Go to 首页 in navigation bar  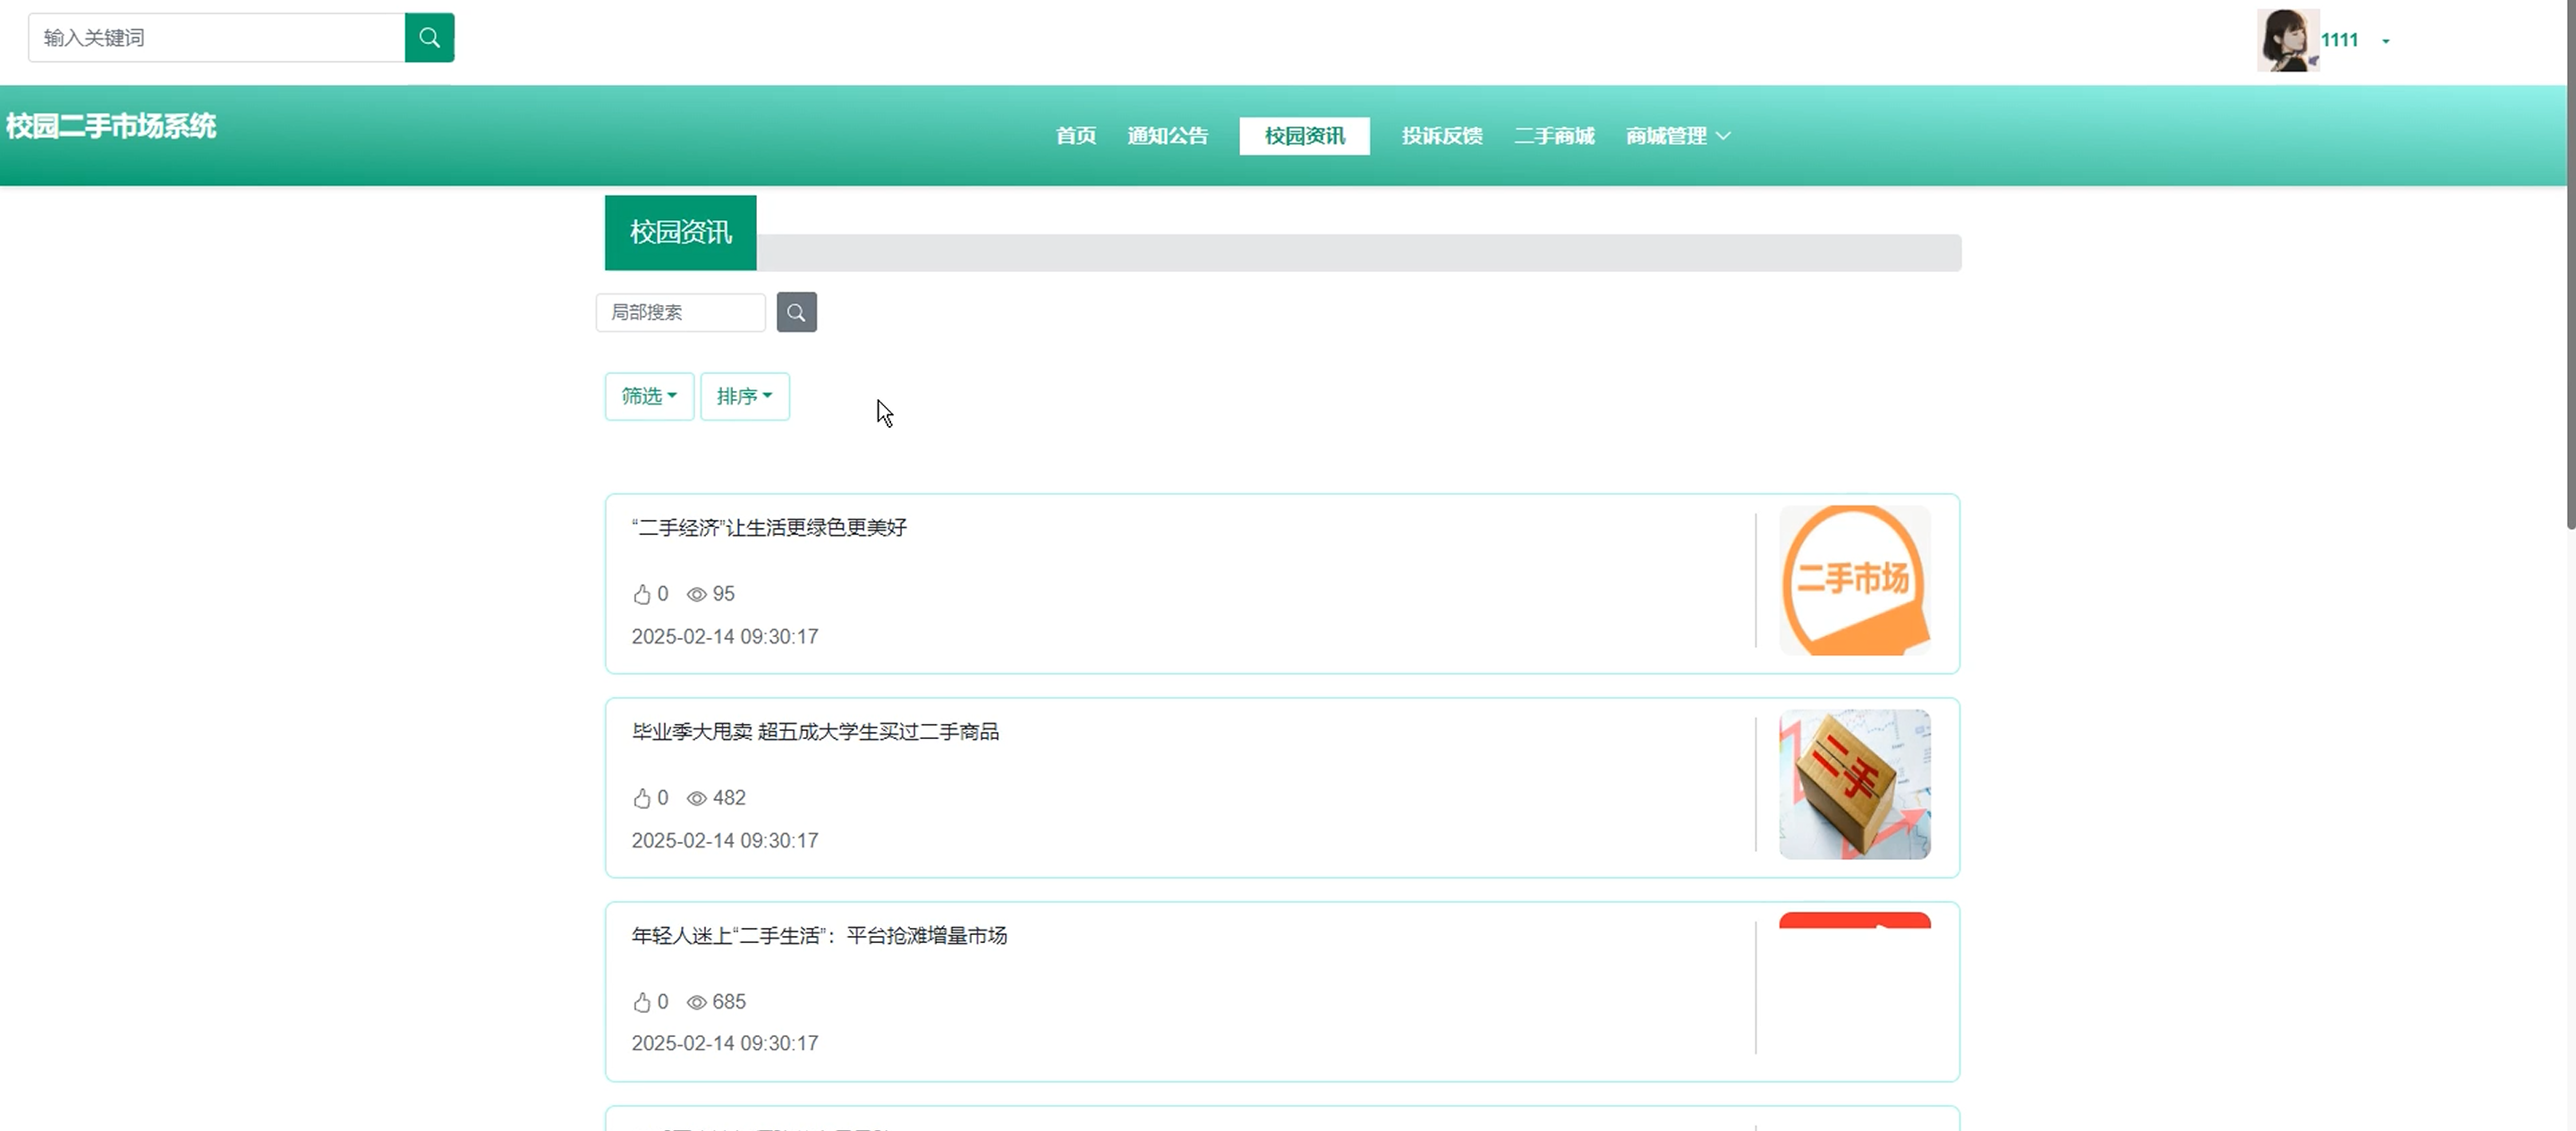coord(1076,136)
